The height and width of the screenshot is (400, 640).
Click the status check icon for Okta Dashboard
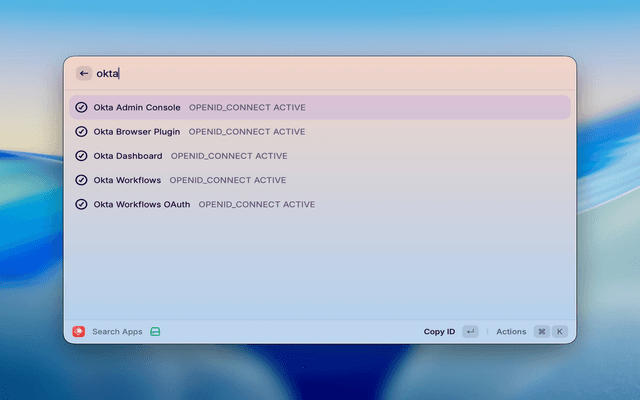pyautogui.click(x=81, y=156)
